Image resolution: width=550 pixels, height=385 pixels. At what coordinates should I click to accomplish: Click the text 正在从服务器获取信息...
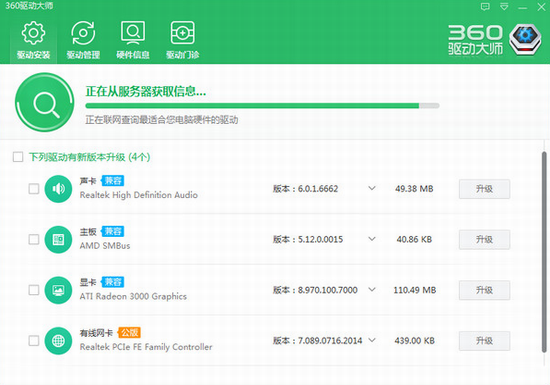tap(146, 92)
